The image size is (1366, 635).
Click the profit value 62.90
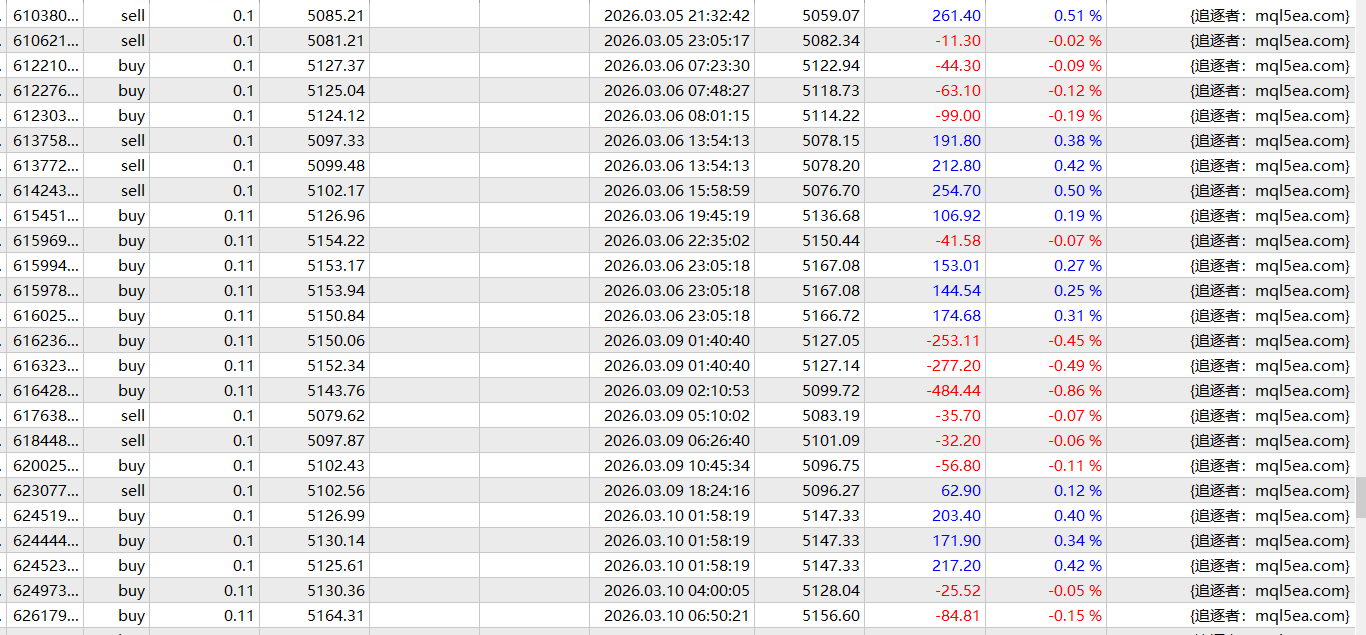coord(961,491)
